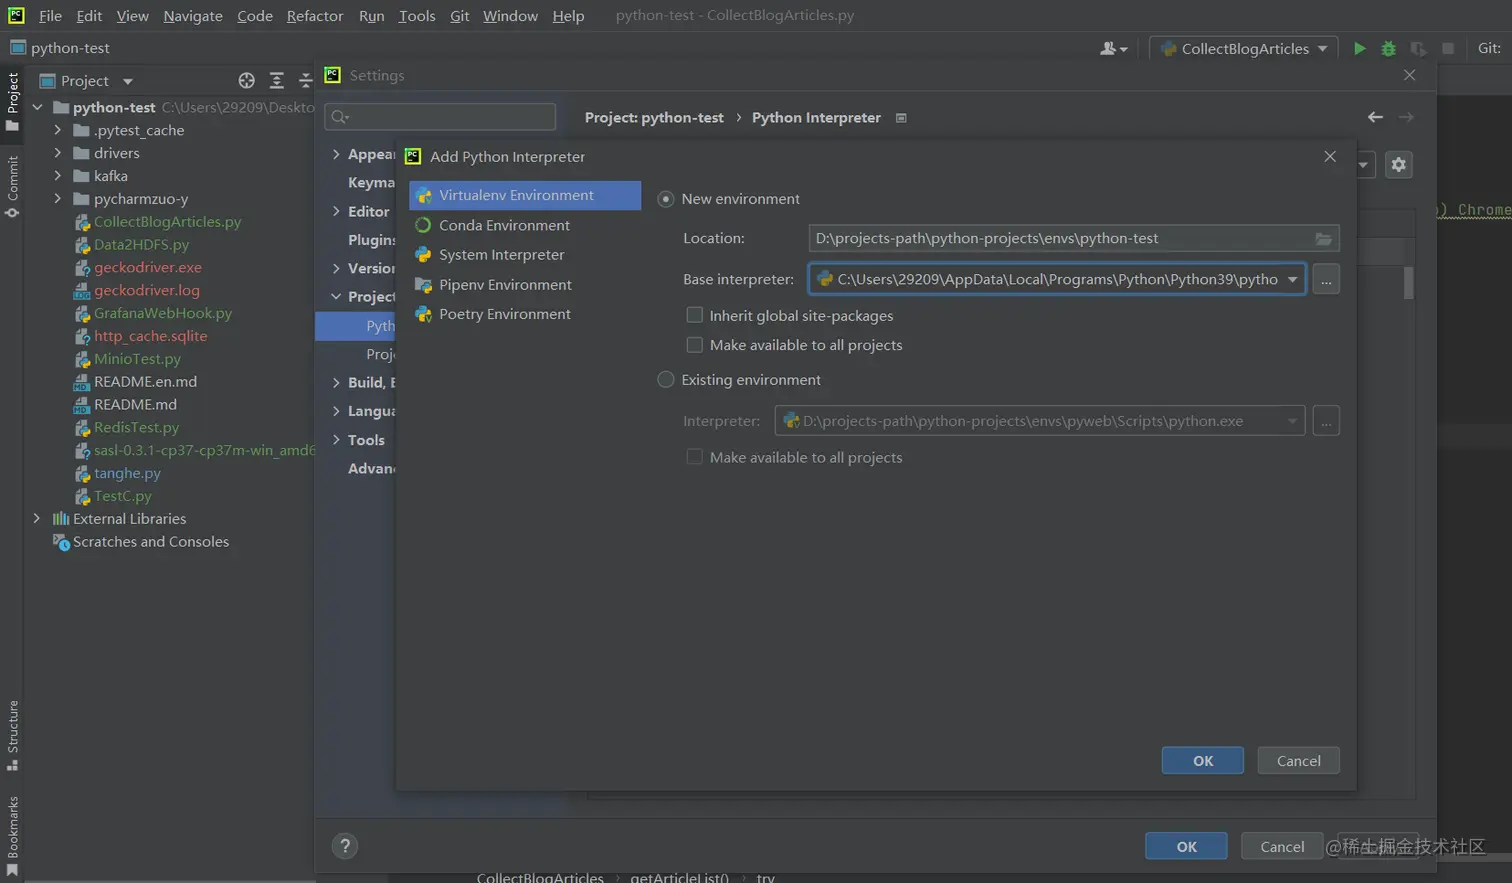1512x883 pixels.
Task: Click the Debug bug icon
Action: click(x=1388, y=48)
